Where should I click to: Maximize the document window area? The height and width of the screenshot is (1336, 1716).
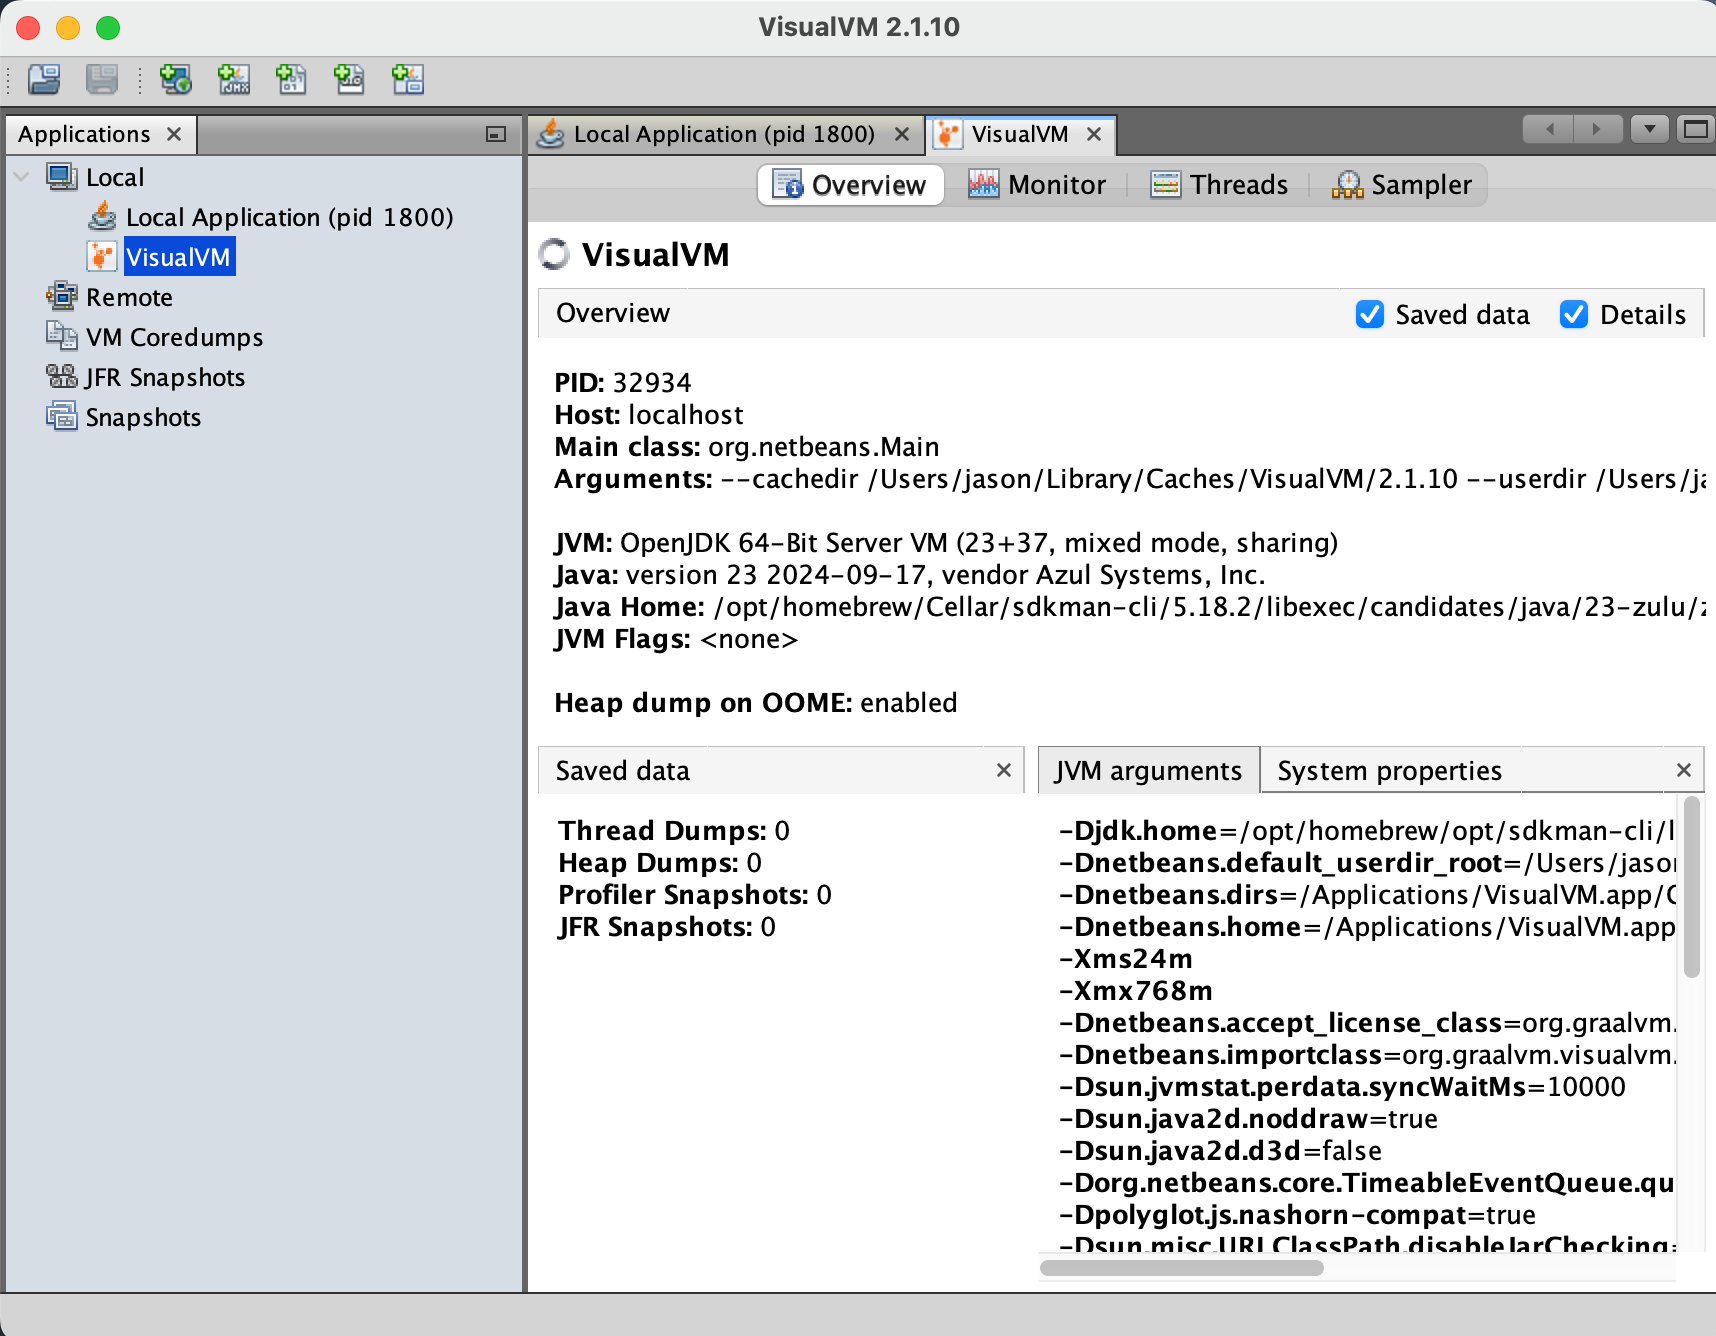pos(1696,129)
